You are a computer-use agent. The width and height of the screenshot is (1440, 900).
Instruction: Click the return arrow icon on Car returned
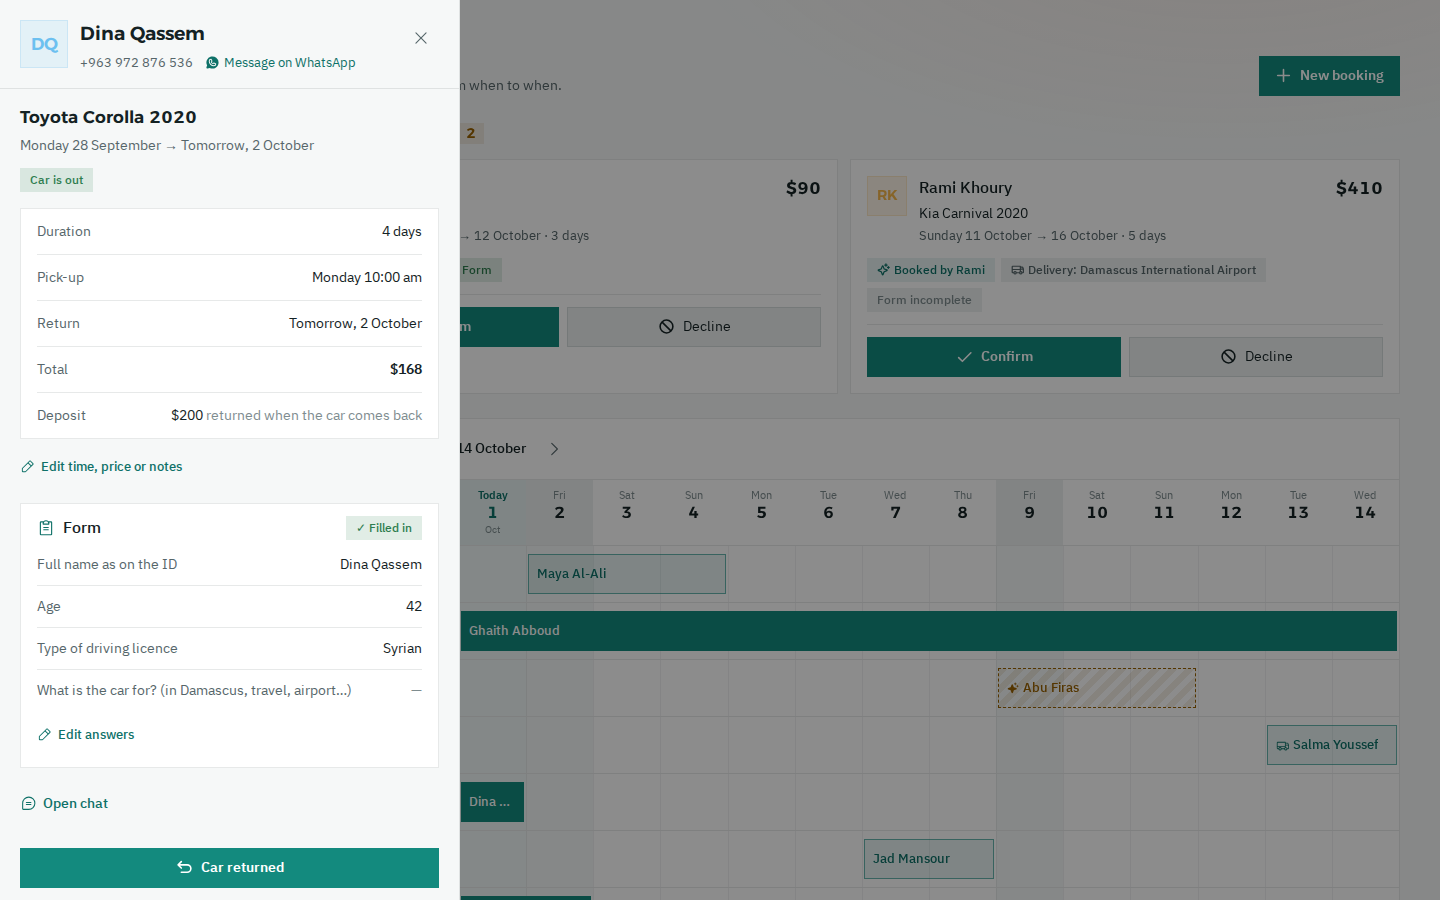pyautogui.click(x=185, y=868)
